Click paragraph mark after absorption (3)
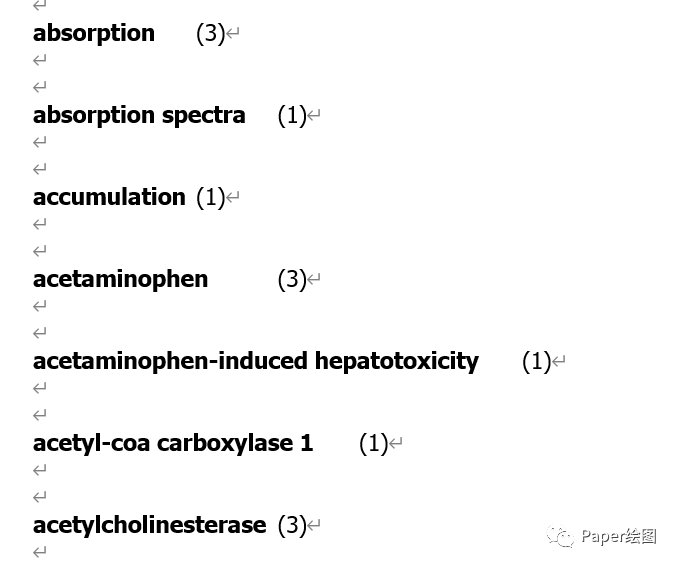The height and width of the screenshot is (567, 678). click(233, 33)
